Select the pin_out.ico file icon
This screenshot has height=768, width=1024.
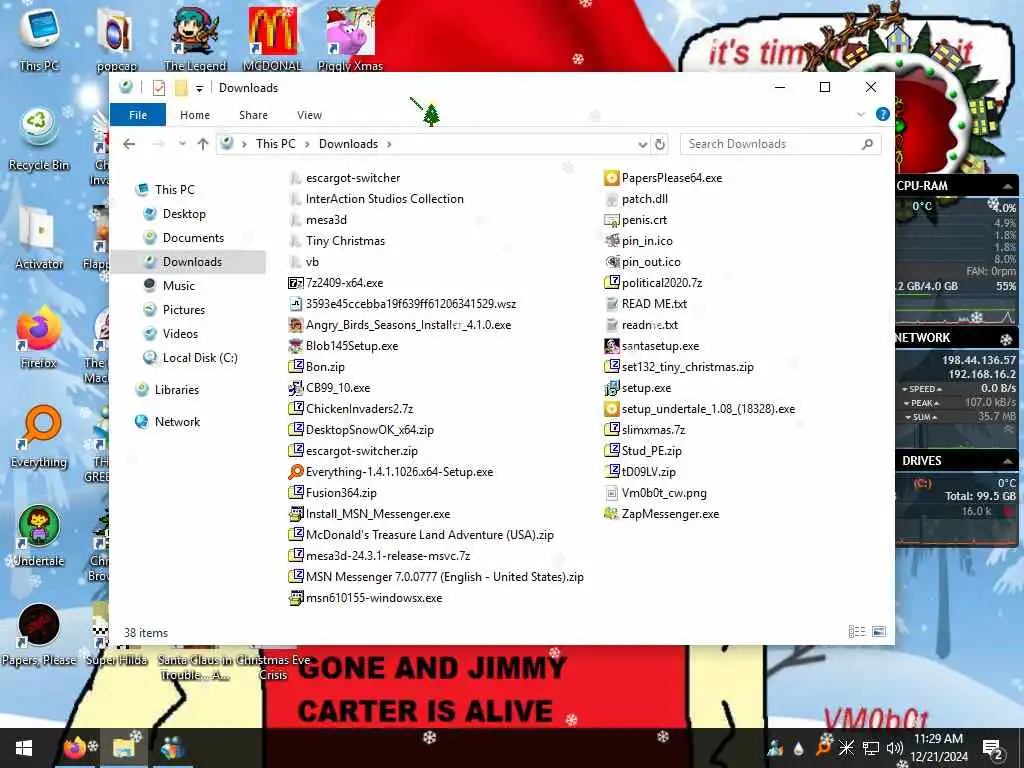point(611,262)
